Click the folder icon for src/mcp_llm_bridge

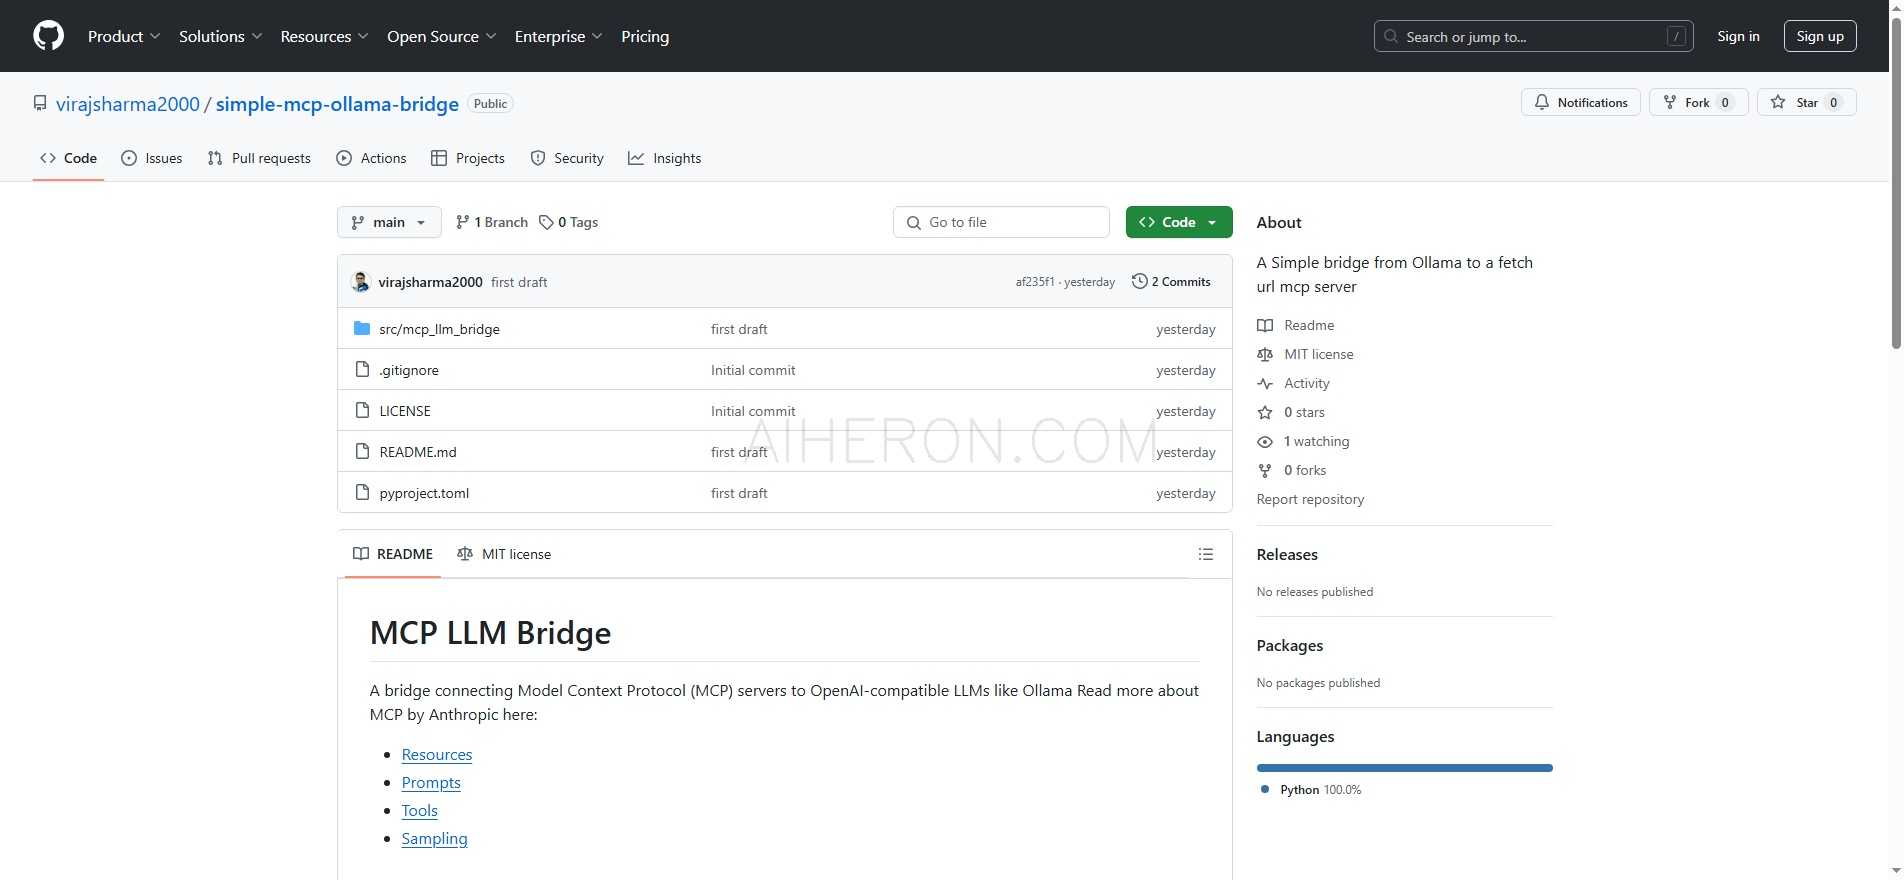(x=362, y=329)
